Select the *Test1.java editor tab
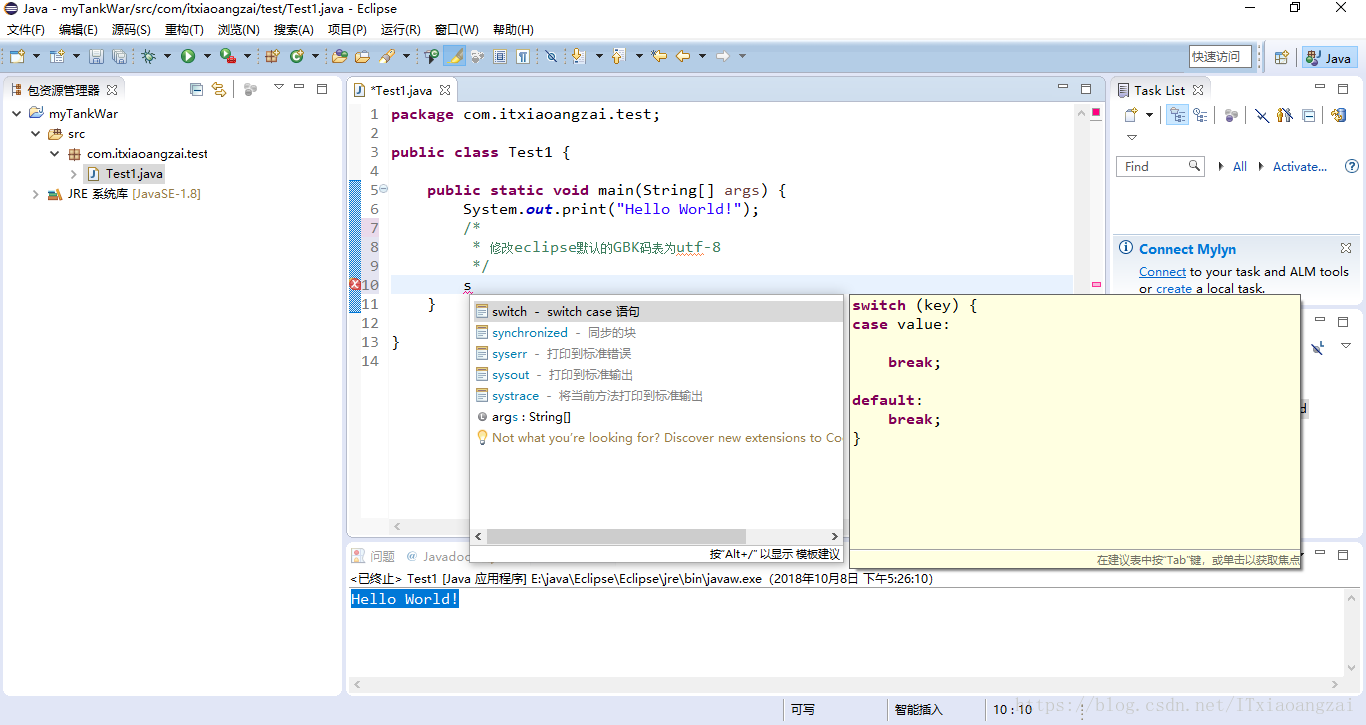 [x=401, y=90]
